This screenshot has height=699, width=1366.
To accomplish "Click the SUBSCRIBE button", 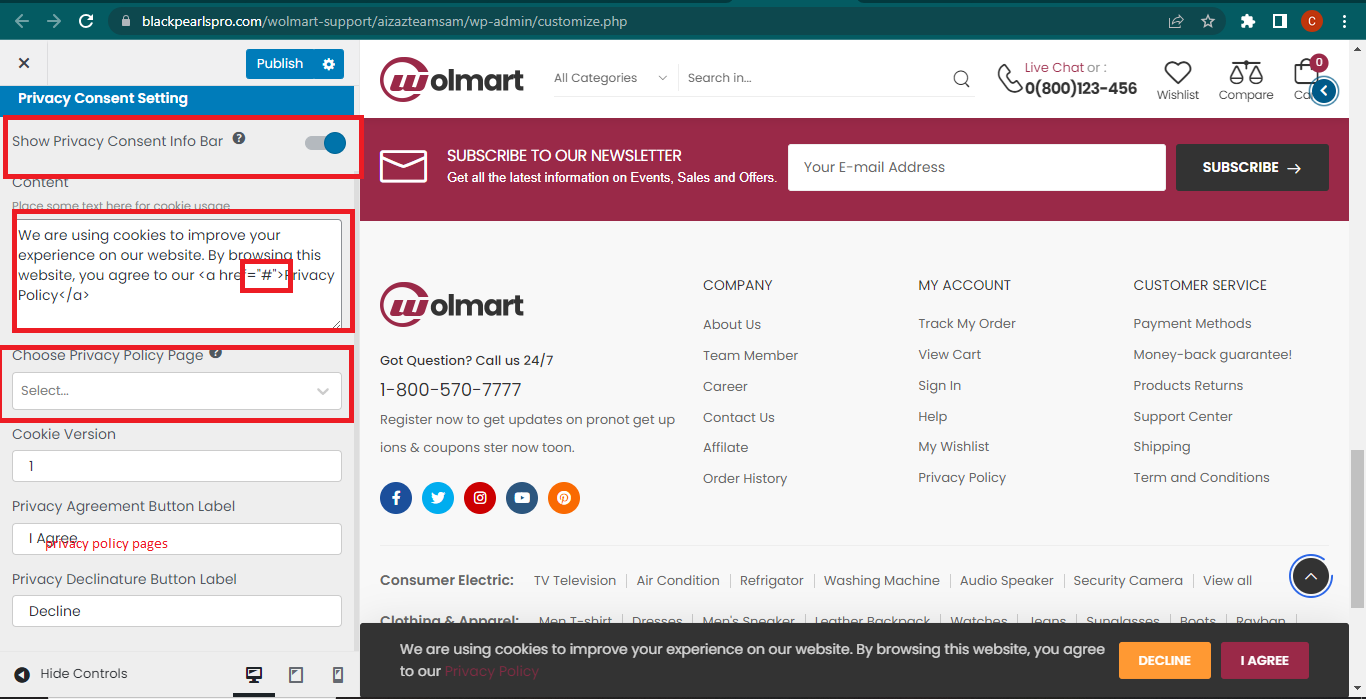I will click(x=1252, y=167).
